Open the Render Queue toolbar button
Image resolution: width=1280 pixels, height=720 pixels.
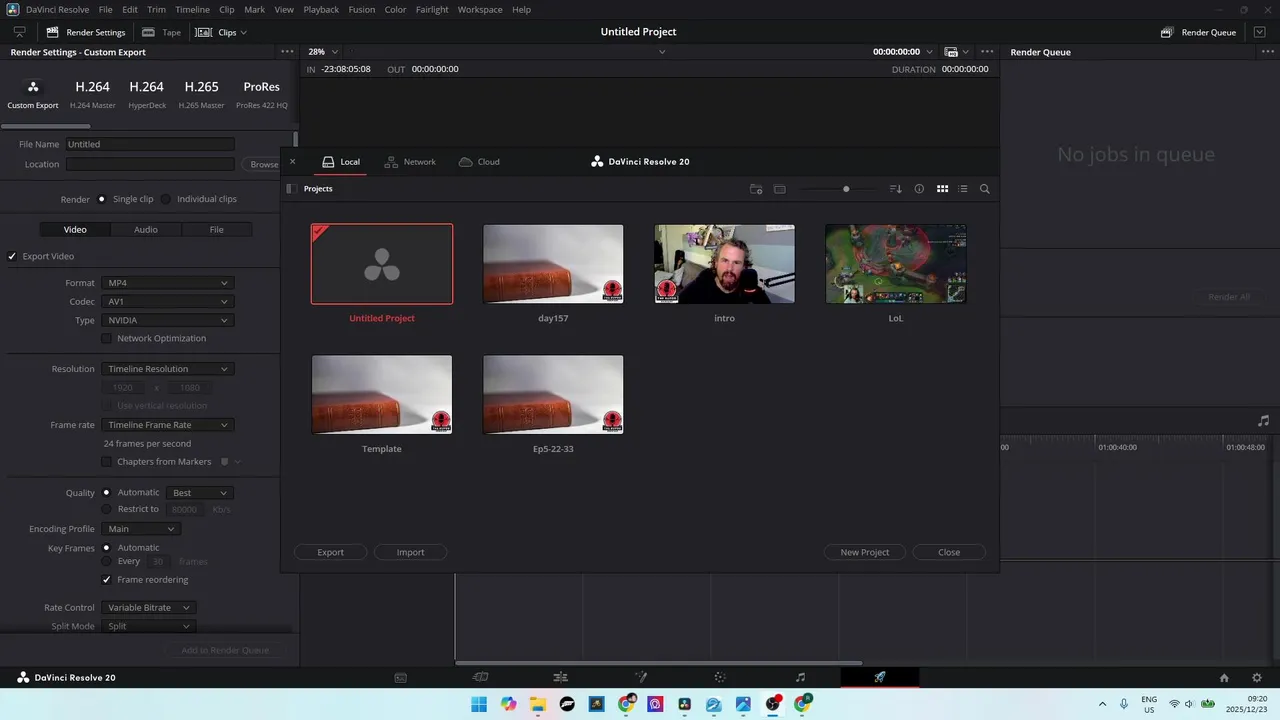1198,32
